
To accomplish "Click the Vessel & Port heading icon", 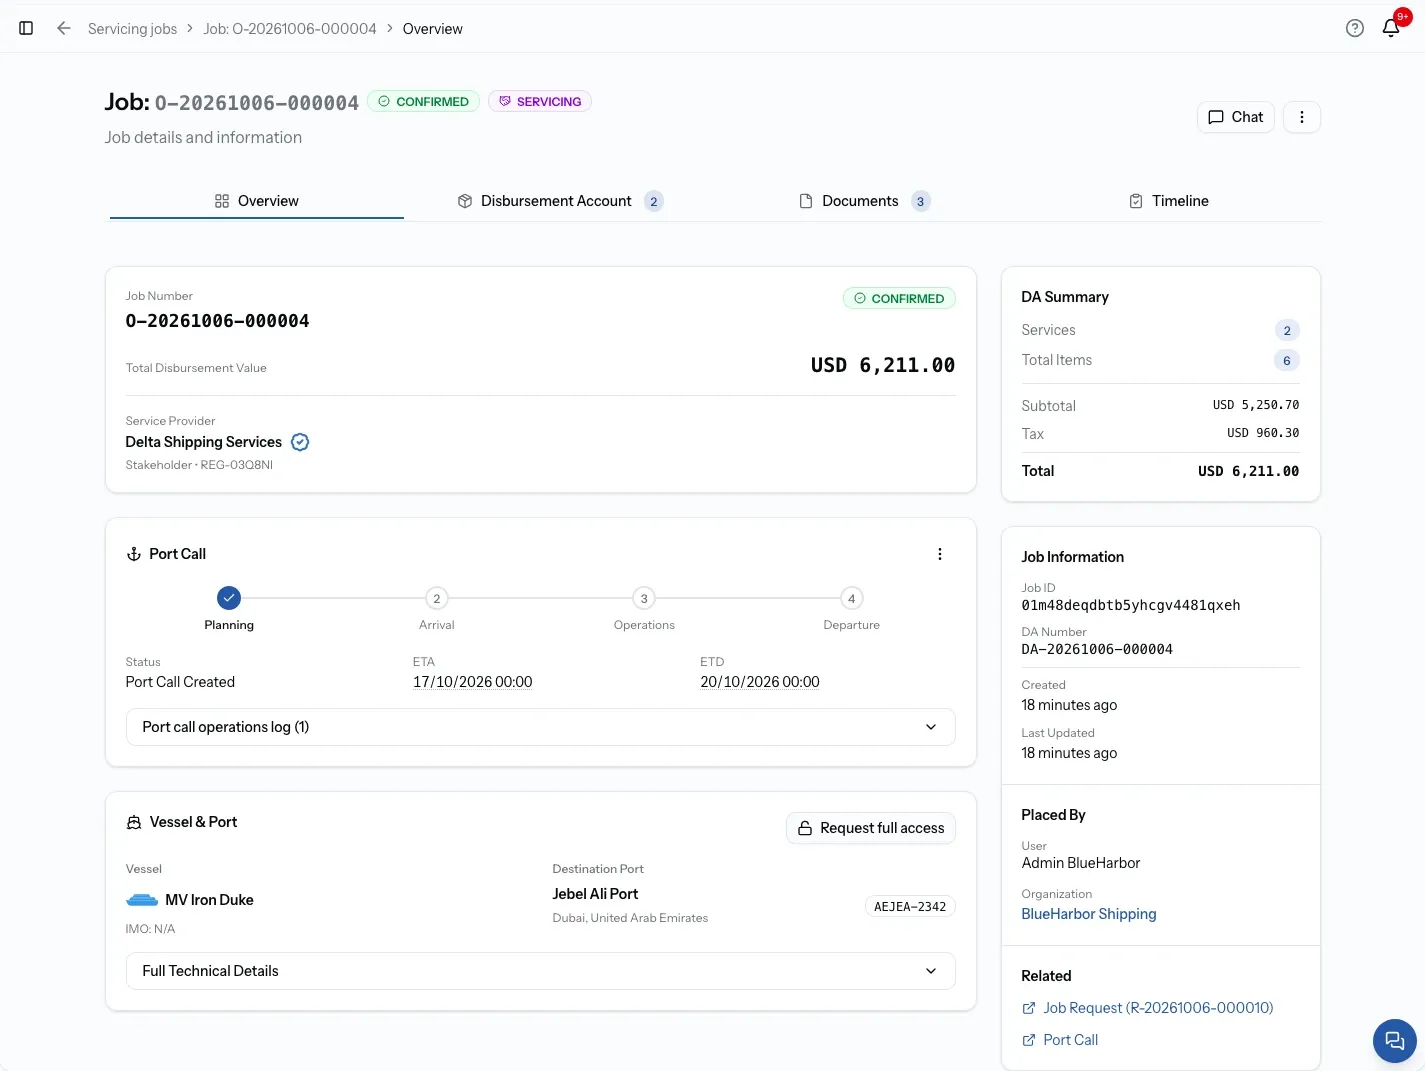I will click(x=134, y=822).
